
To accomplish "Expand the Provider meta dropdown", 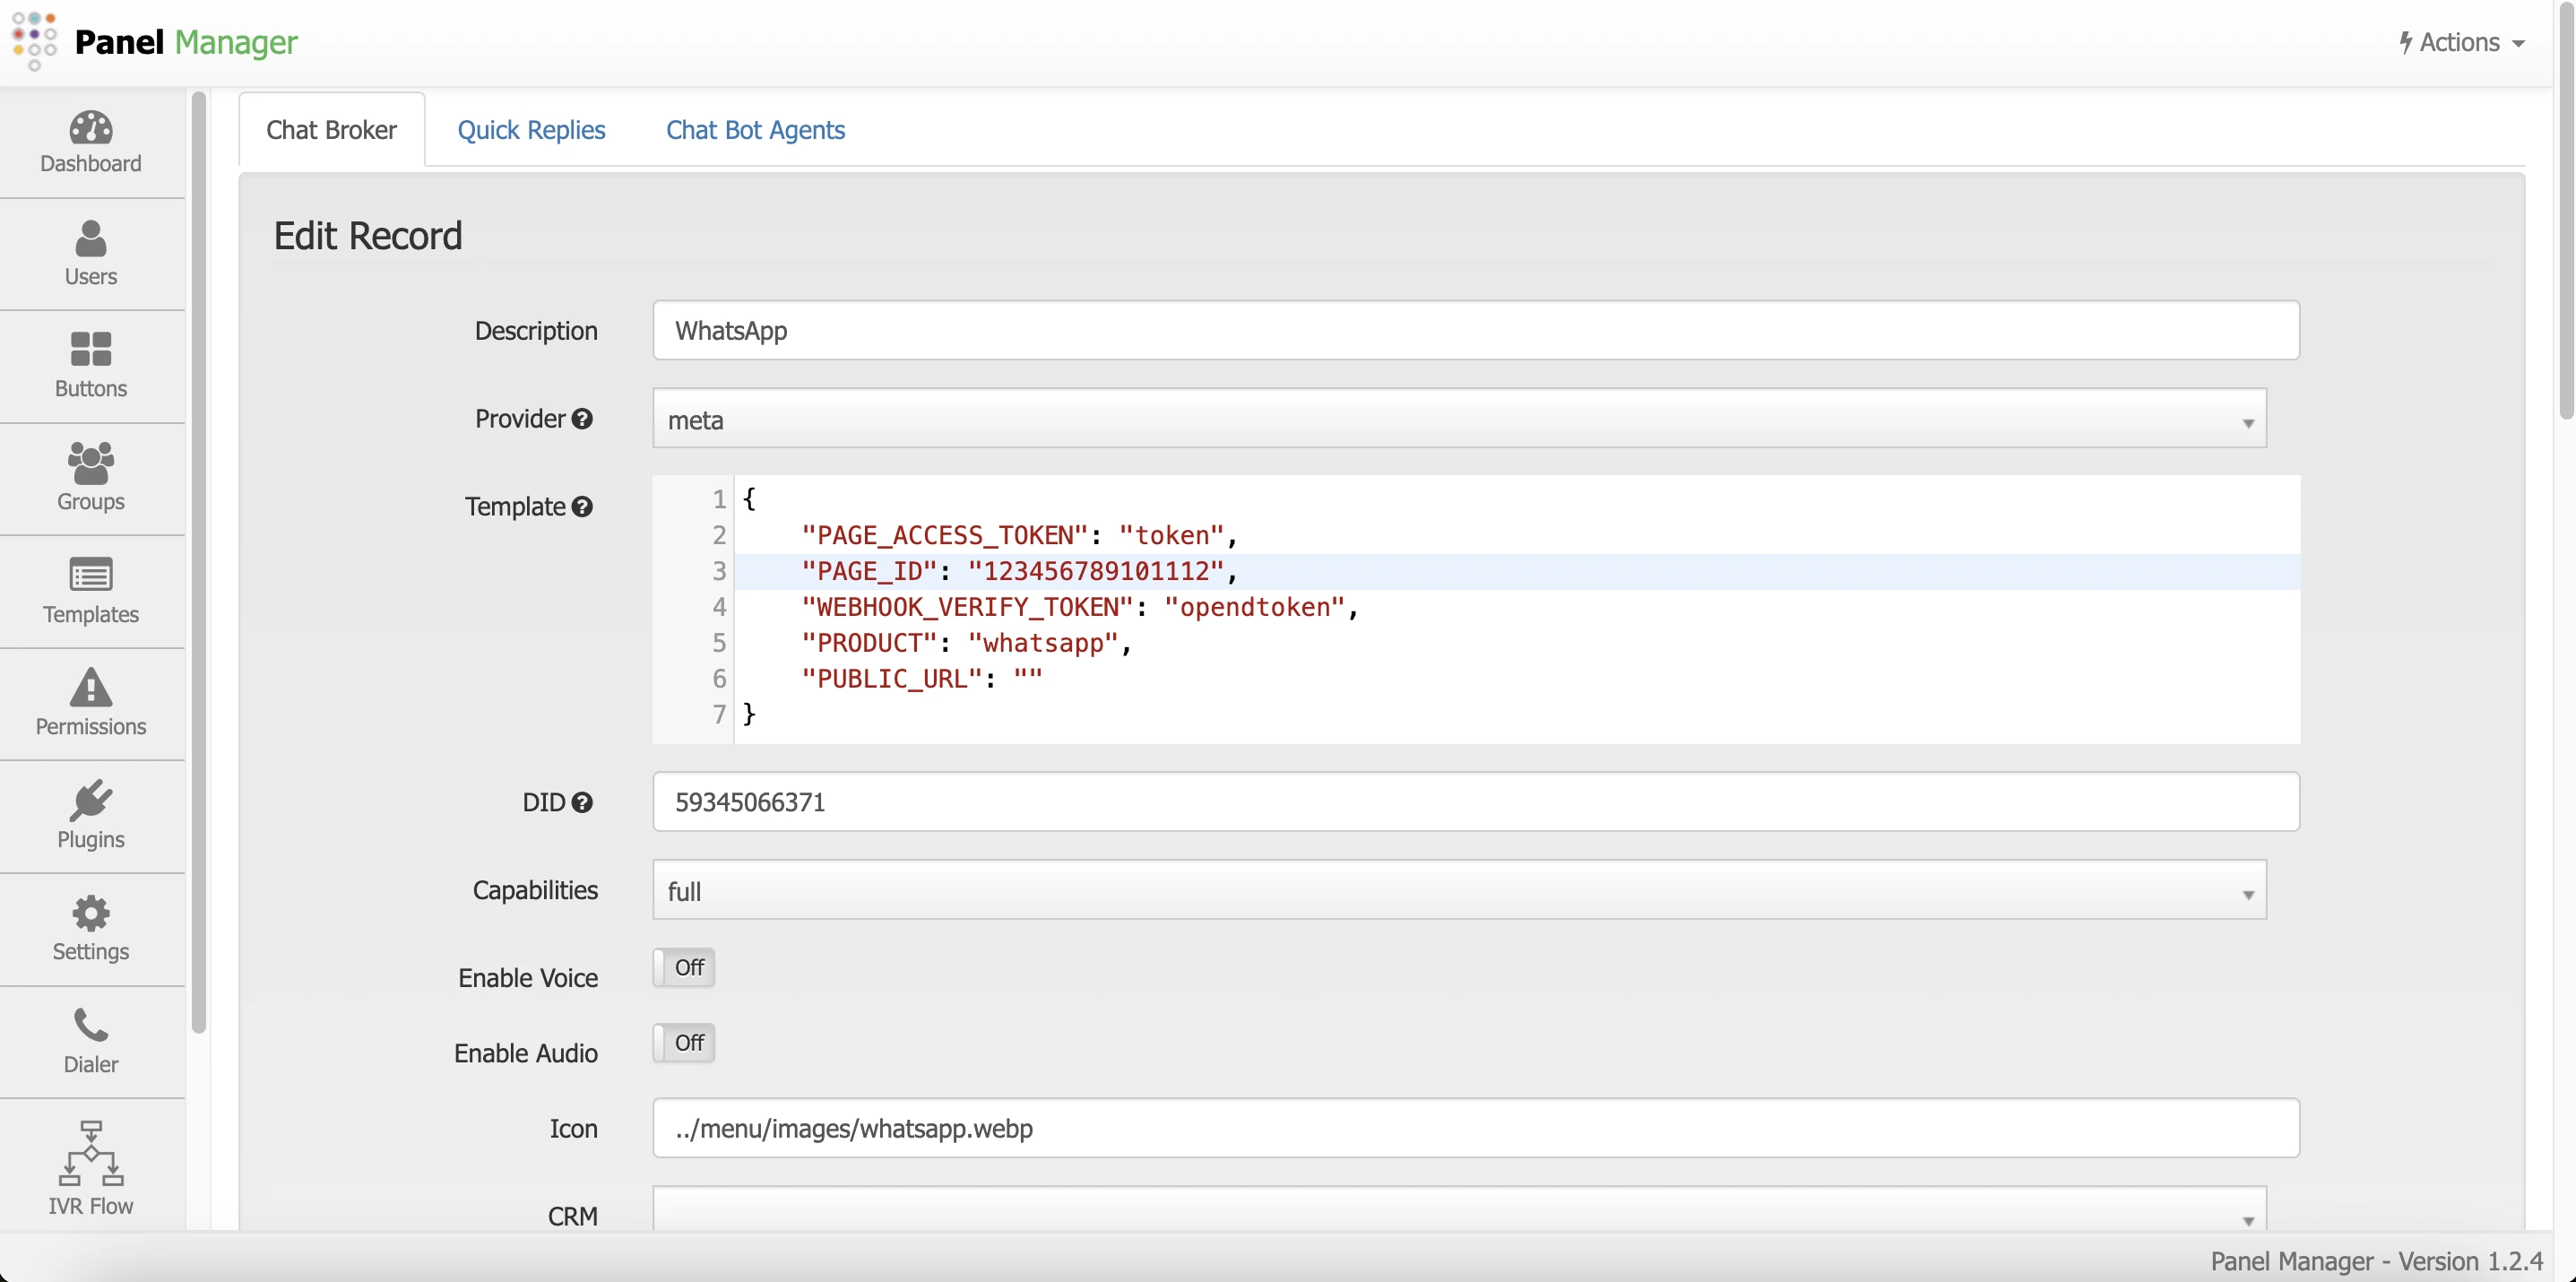I will point(1458,420).
